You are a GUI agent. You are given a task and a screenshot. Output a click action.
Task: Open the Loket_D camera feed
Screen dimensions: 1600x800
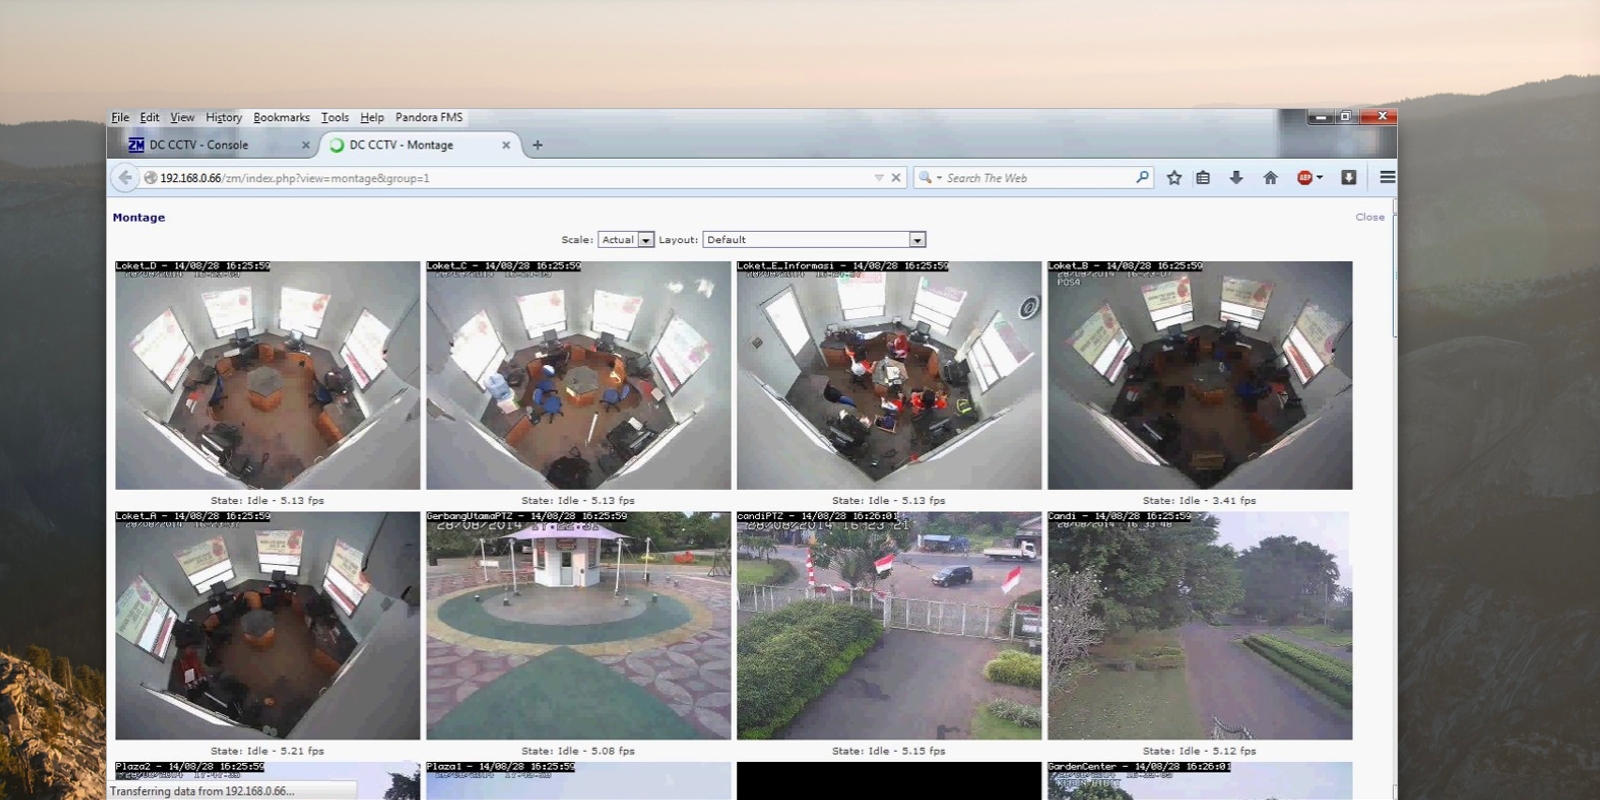click(267, 375)
